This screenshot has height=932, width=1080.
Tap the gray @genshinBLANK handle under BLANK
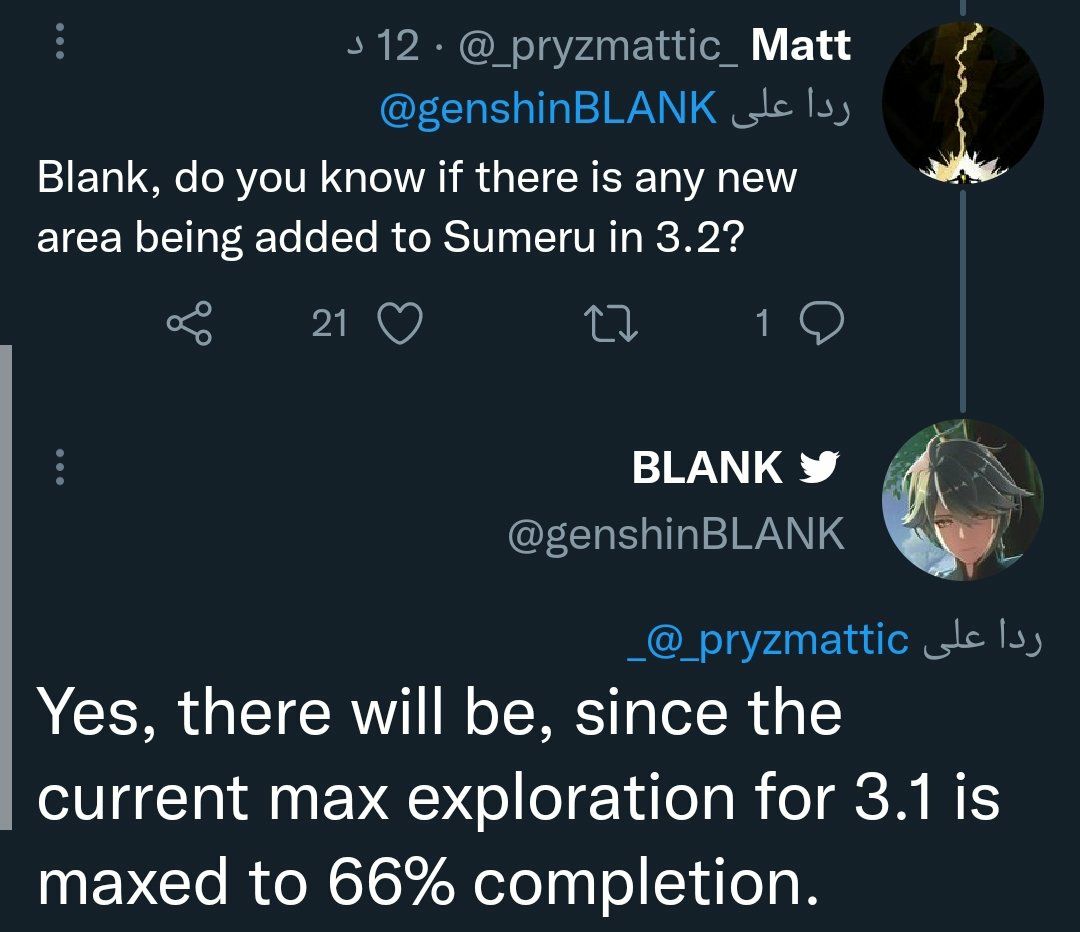coord(676,536)
